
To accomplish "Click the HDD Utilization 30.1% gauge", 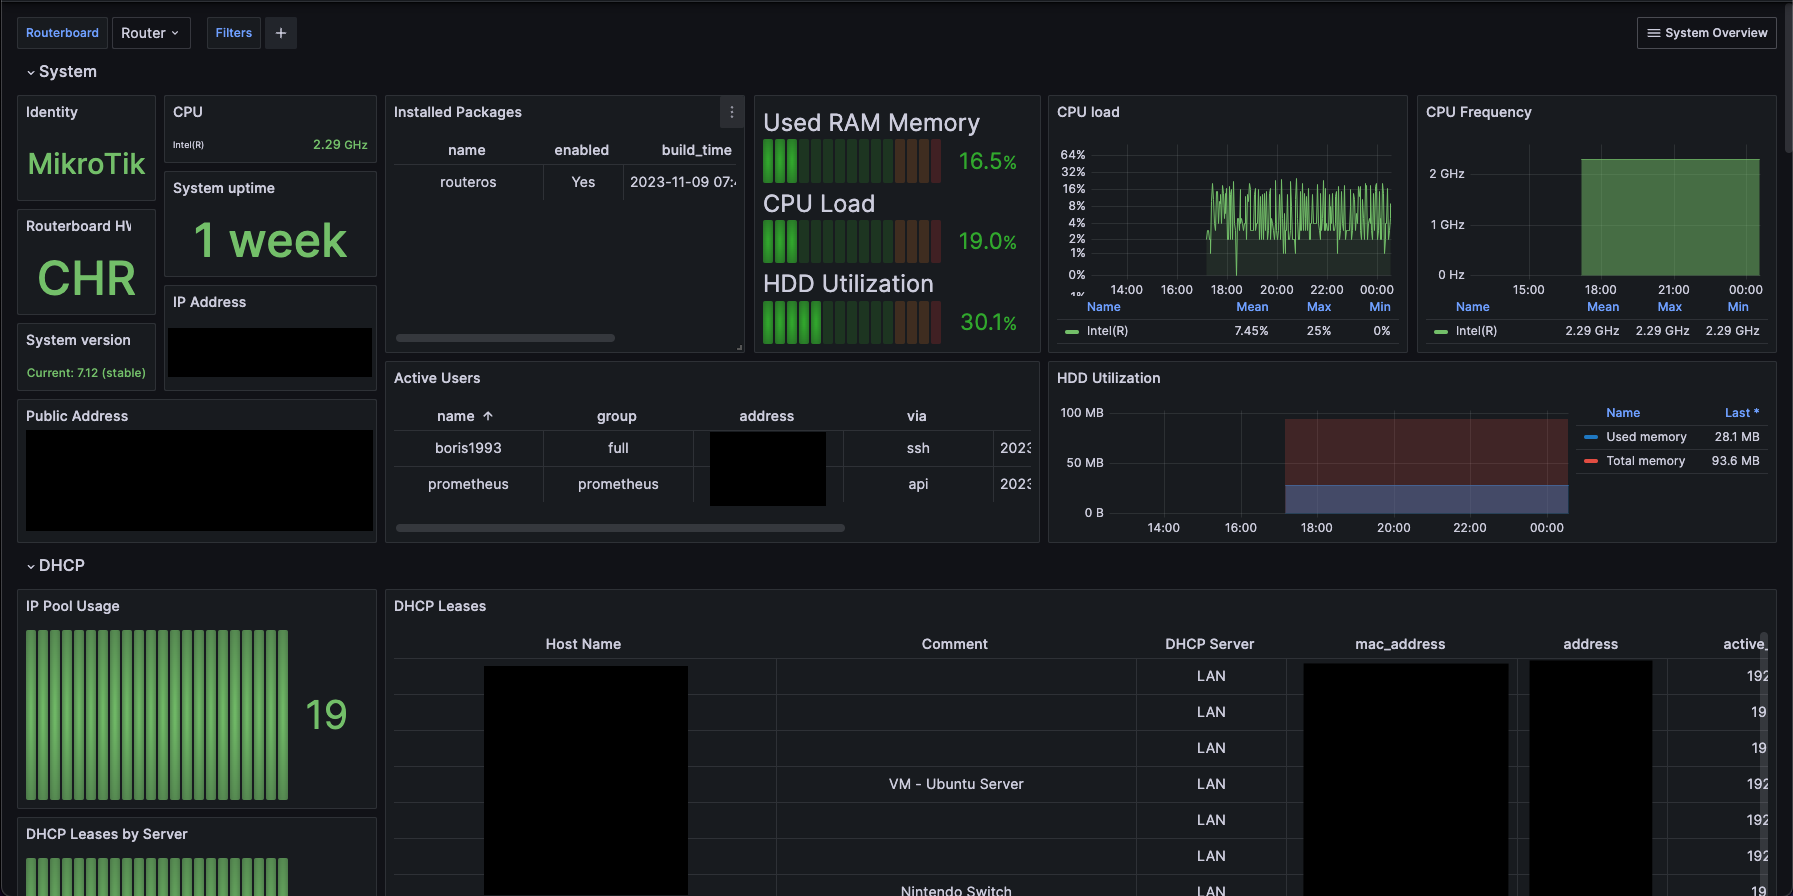I will tap(988, 322).
